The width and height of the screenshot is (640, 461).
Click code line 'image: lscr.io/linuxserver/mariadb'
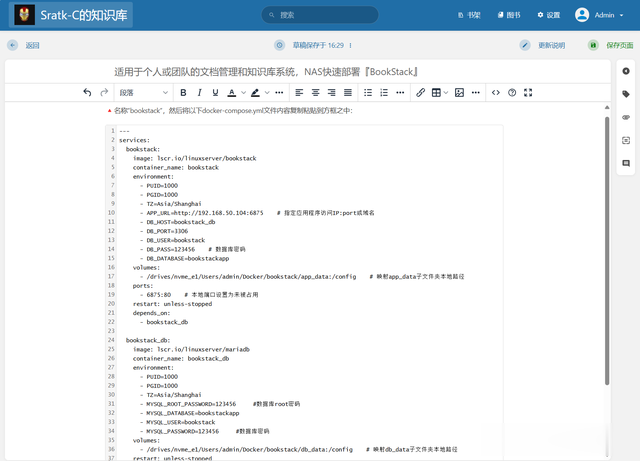click(191, 350)
